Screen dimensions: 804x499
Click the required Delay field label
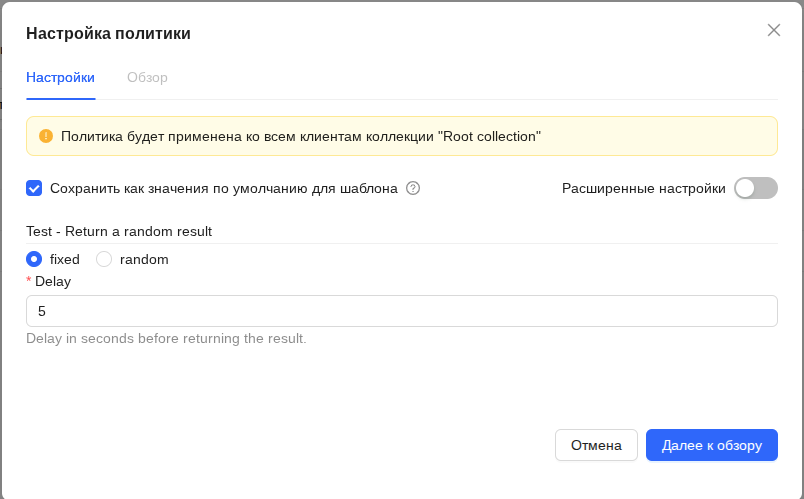point(53,282)
